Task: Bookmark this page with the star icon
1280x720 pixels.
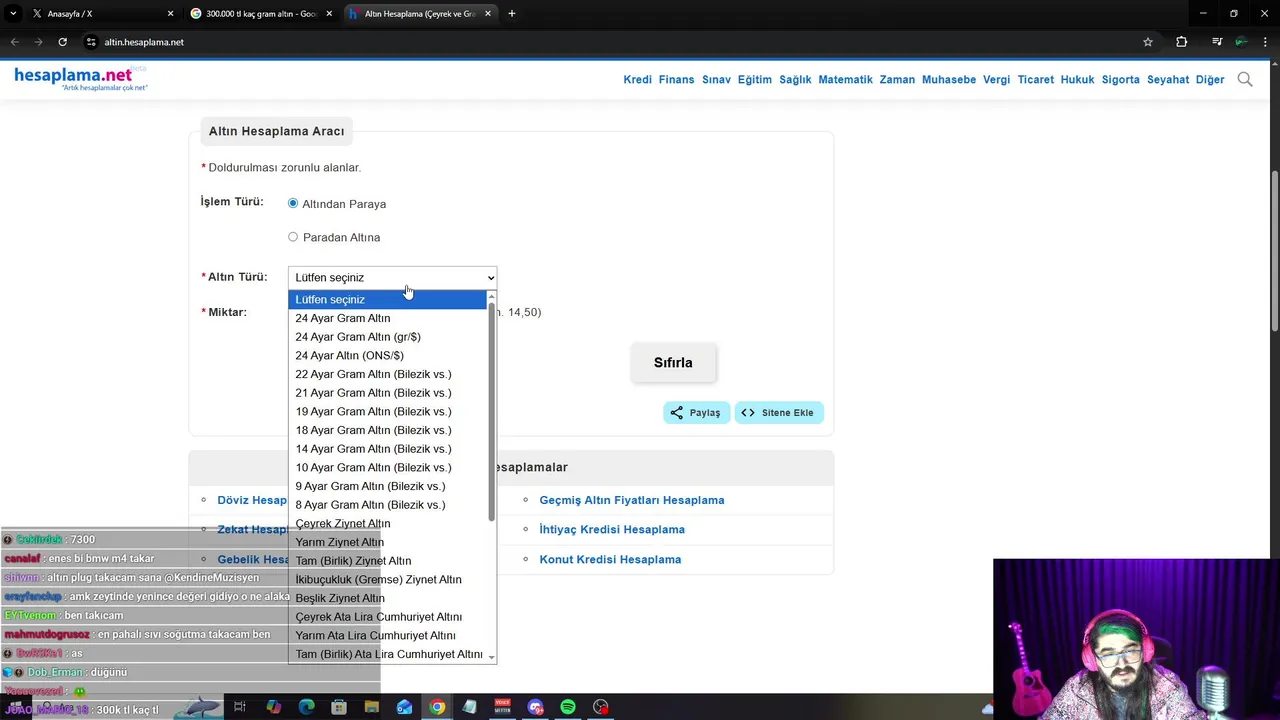Action: click(1148, 42)
